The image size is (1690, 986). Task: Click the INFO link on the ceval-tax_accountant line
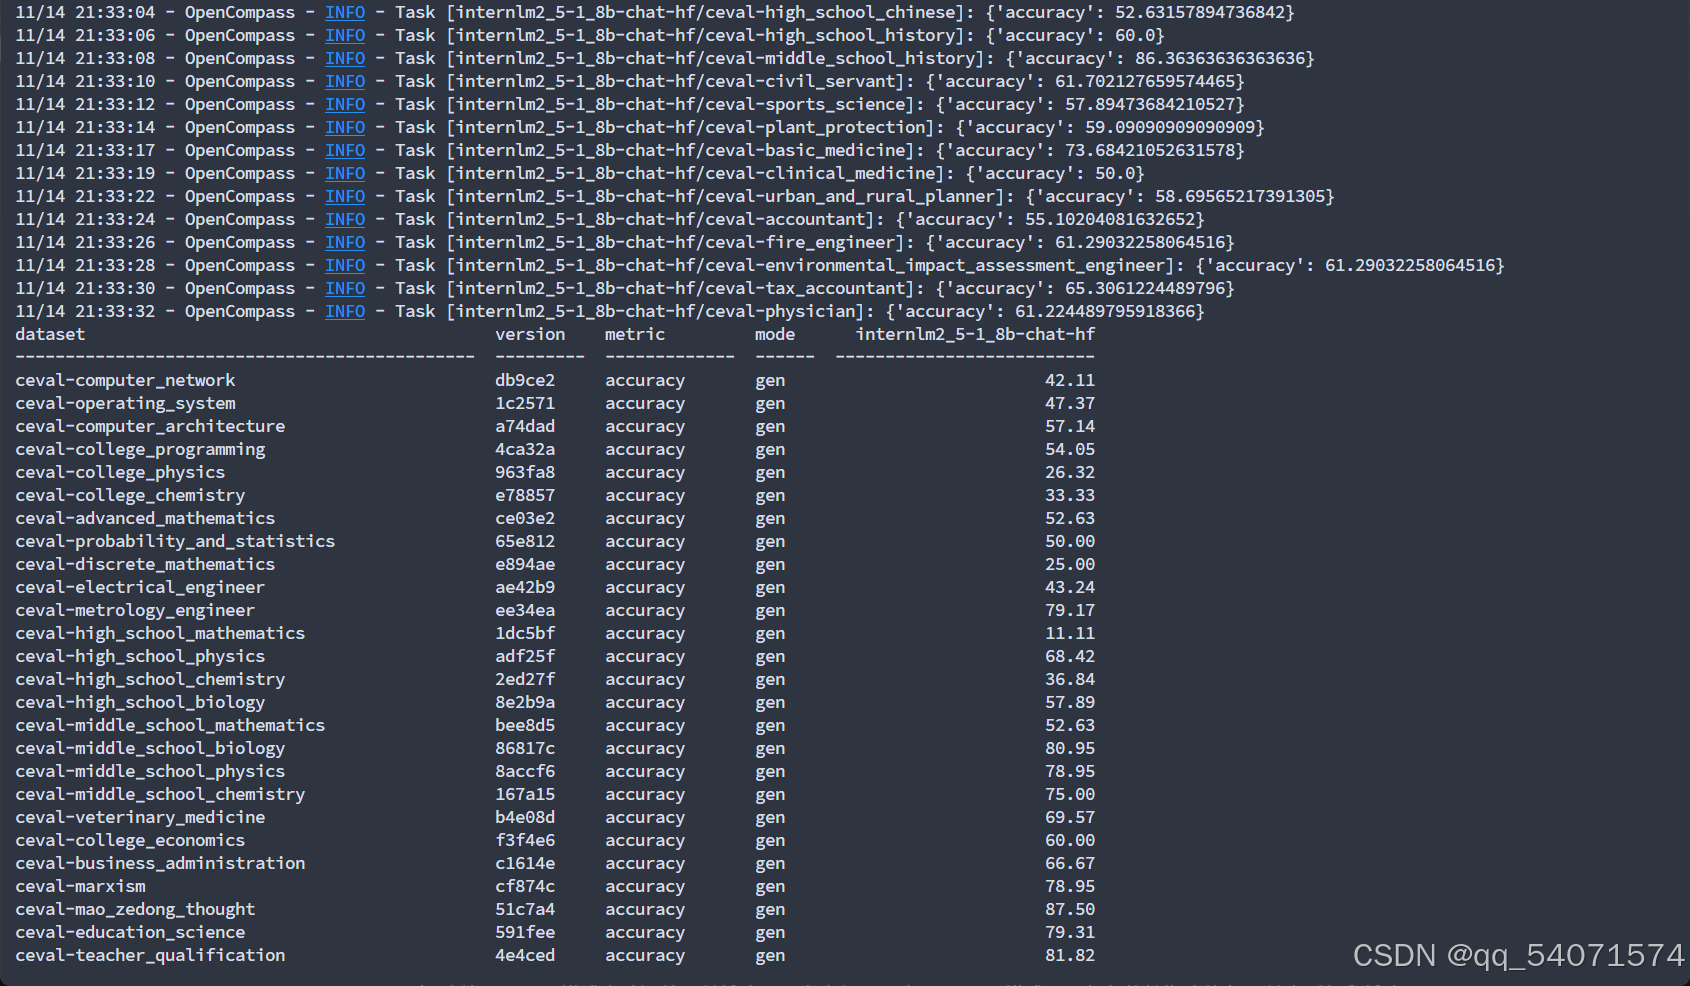pyautogui.click(x=345, y=288)
